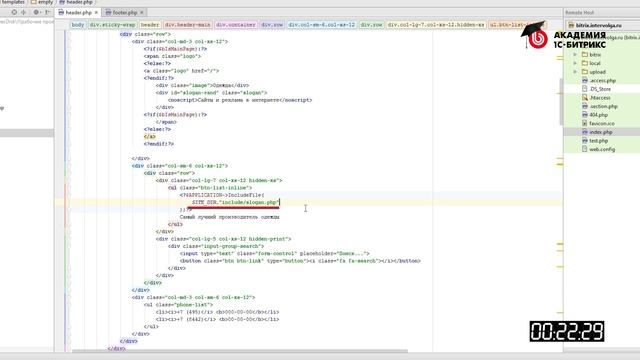Select web.config in Remote Host
Viewport: 640px width, 360px height.
point(602,149)
